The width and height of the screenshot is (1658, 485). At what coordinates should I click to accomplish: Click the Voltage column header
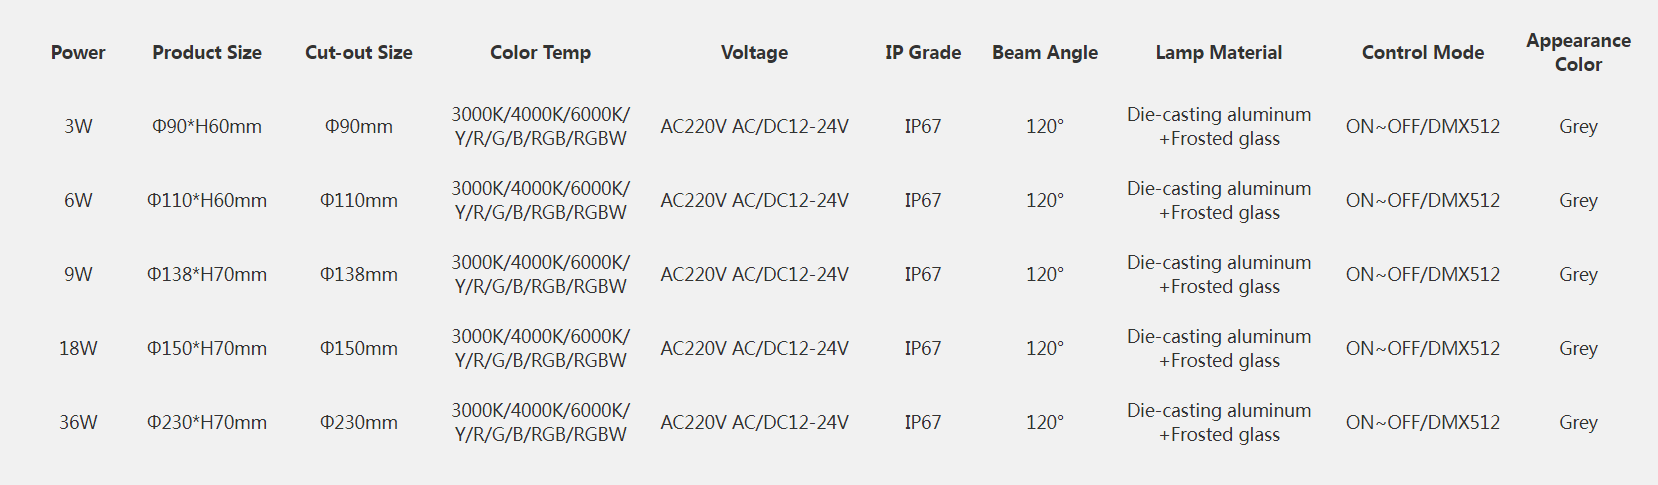tap(754, 53)
